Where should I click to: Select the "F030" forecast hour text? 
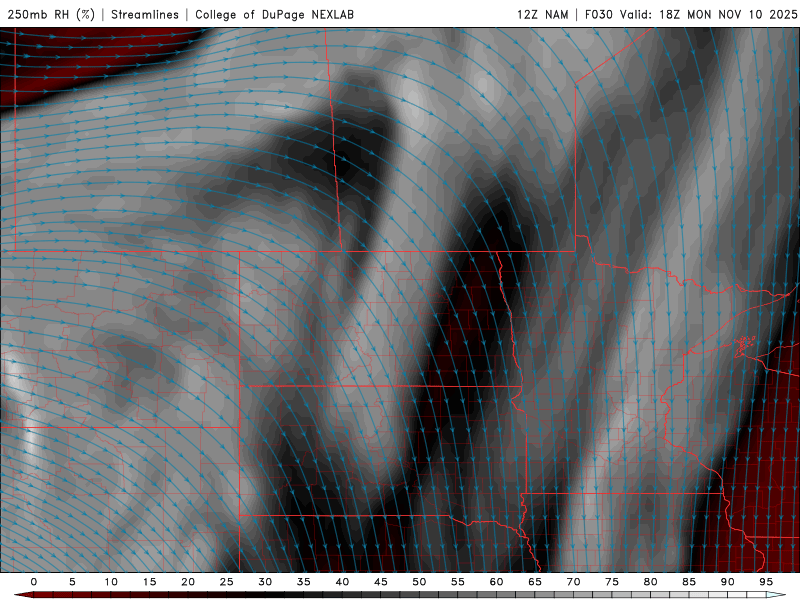pos(598,14)
